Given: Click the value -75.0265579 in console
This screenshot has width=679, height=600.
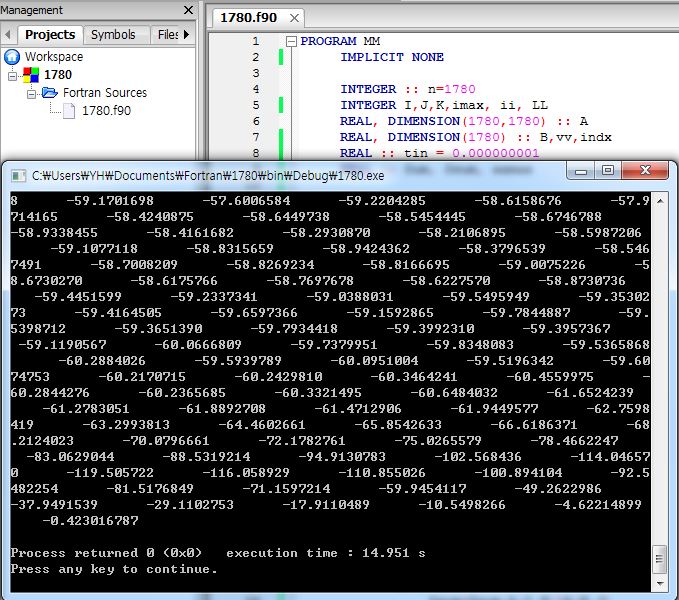Looking at the screenshot, I should [438, 441].
